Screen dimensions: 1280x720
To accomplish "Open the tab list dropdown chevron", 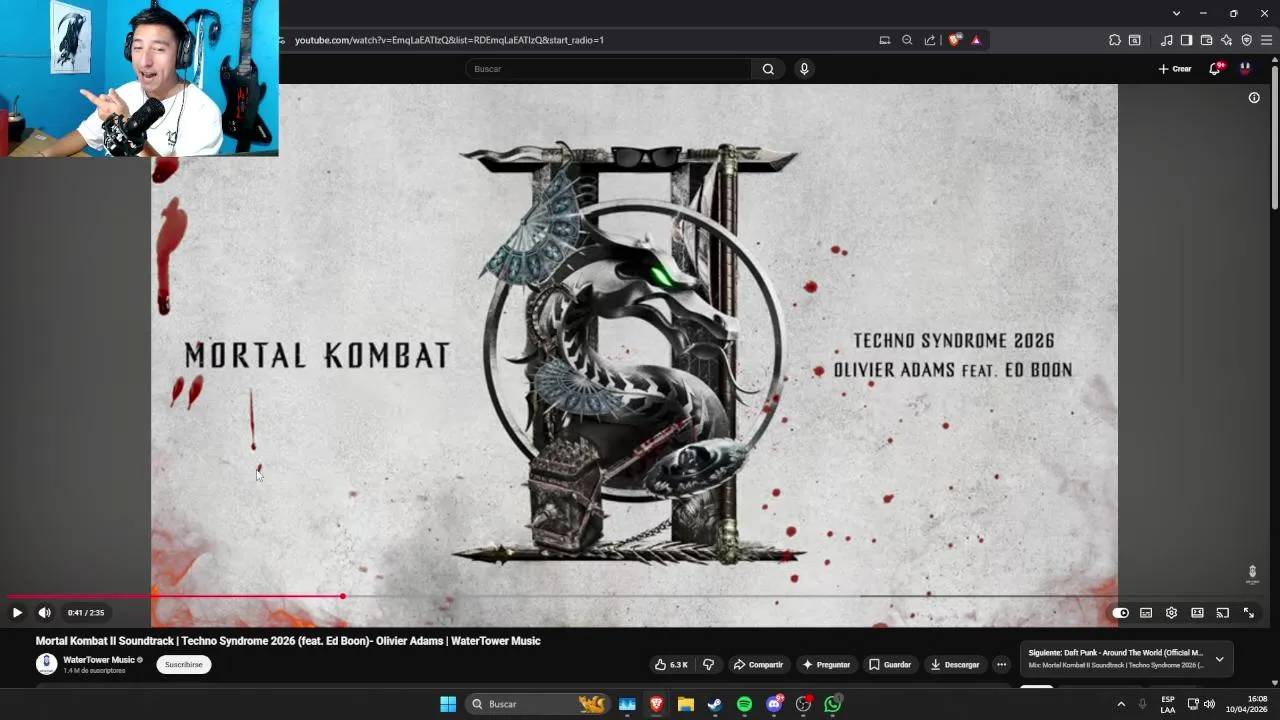I will [x=1176, y=13].
